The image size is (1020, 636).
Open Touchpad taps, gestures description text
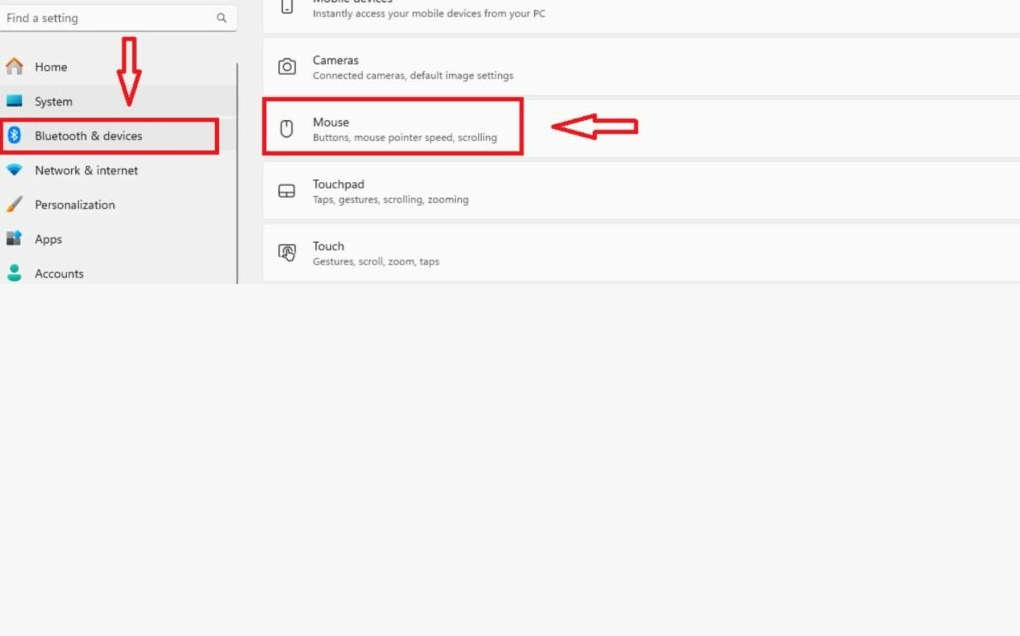tap(390, 200)
